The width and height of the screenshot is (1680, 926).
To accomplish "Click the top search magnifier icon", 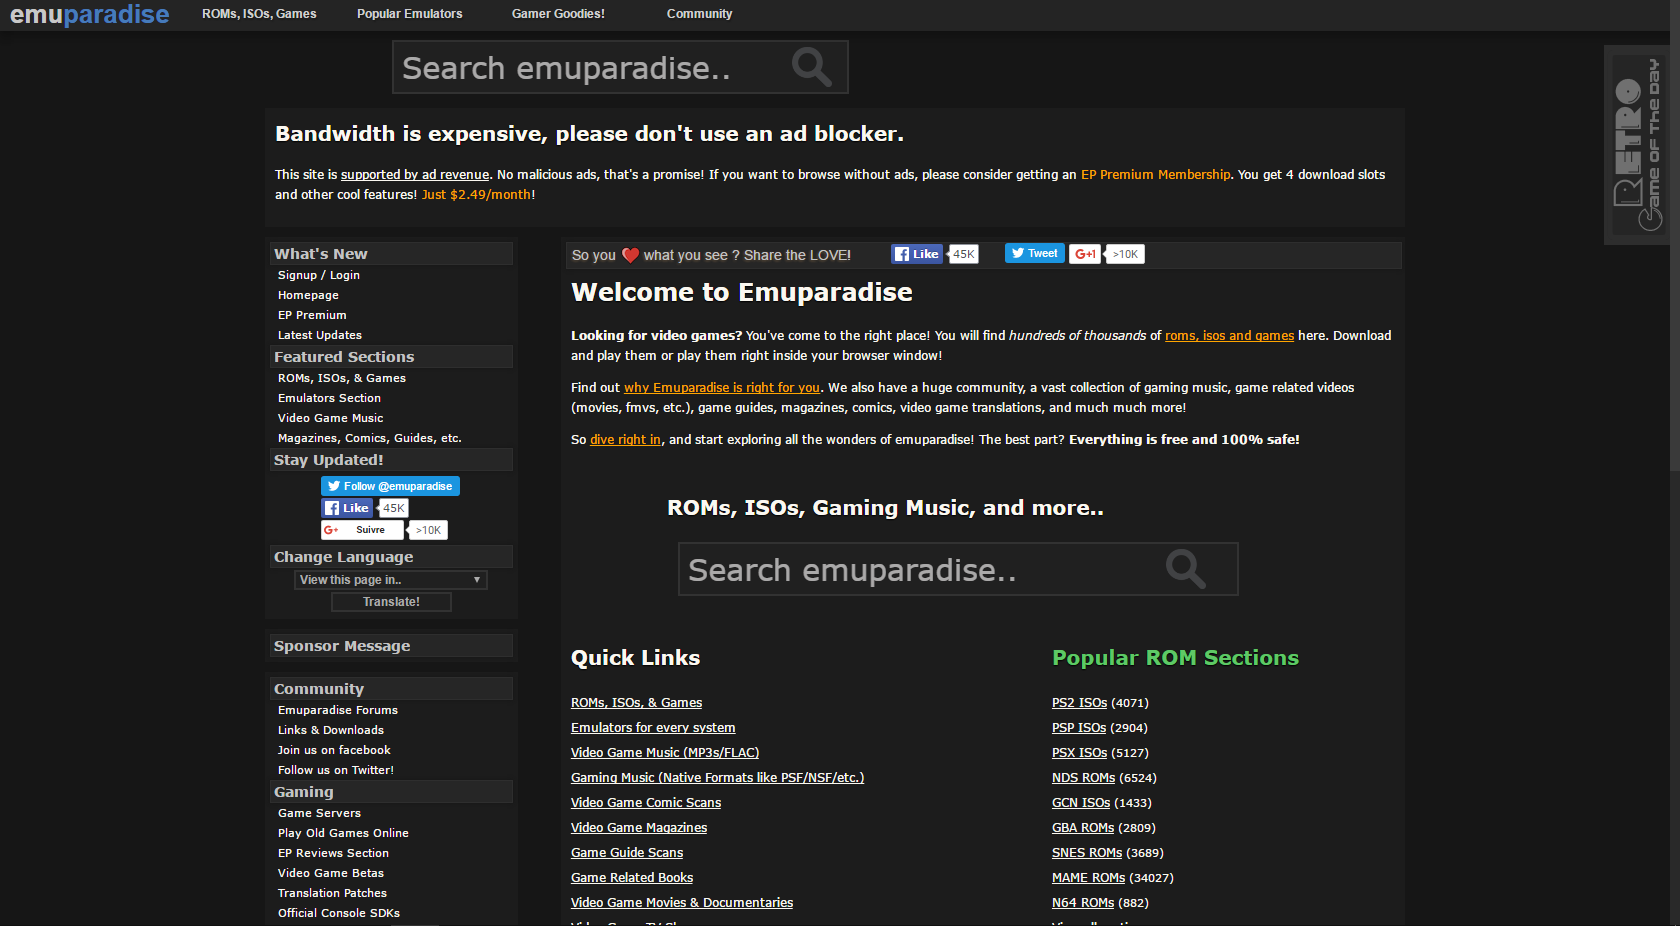I will point(811,66).
